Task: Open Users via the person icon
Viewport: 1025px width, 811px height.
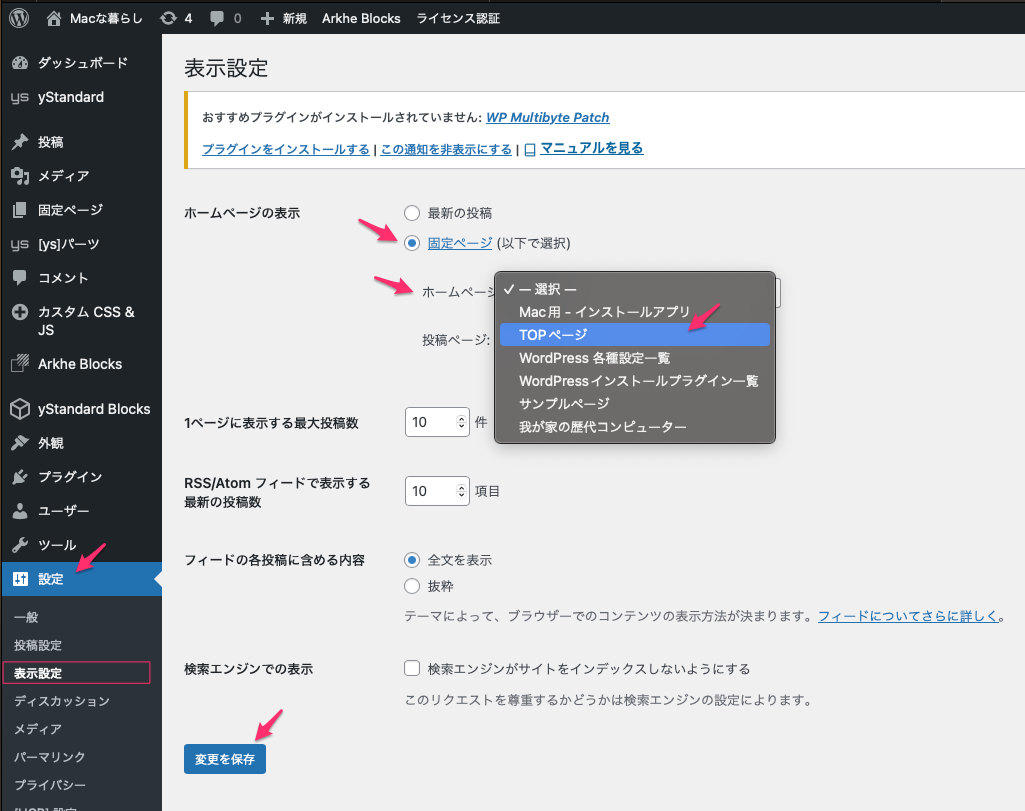Action: tap(19, 511)
